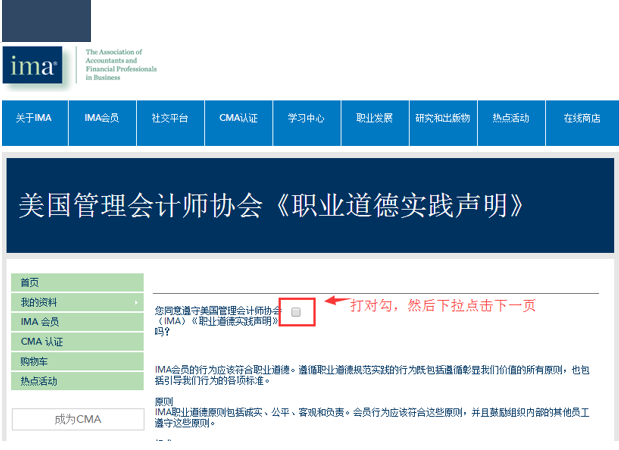The width and height of the screenshot is (619, 450).
Task: Open the 社交平台 menu
Action: point(170,123)
